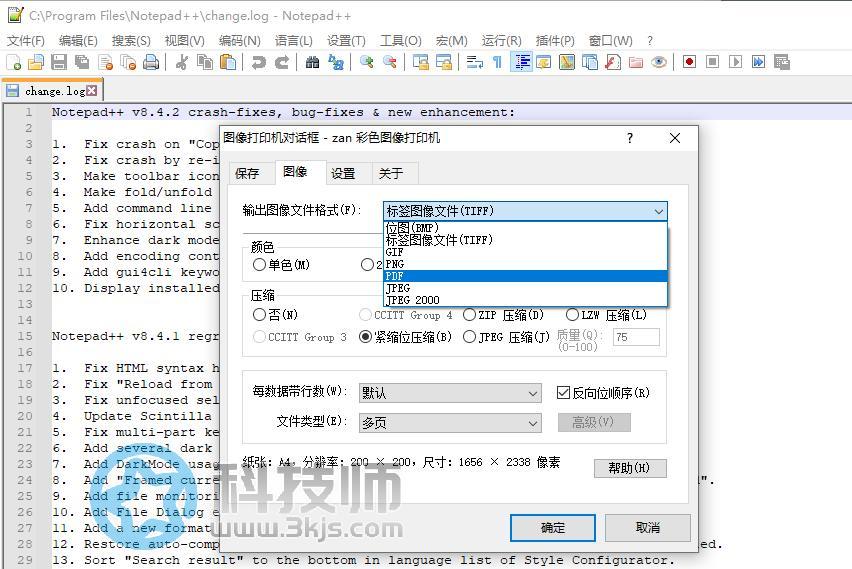Click the dialog title bar ? help button
The width and height of the screenshot is (852, 569).
coord(630,138)
